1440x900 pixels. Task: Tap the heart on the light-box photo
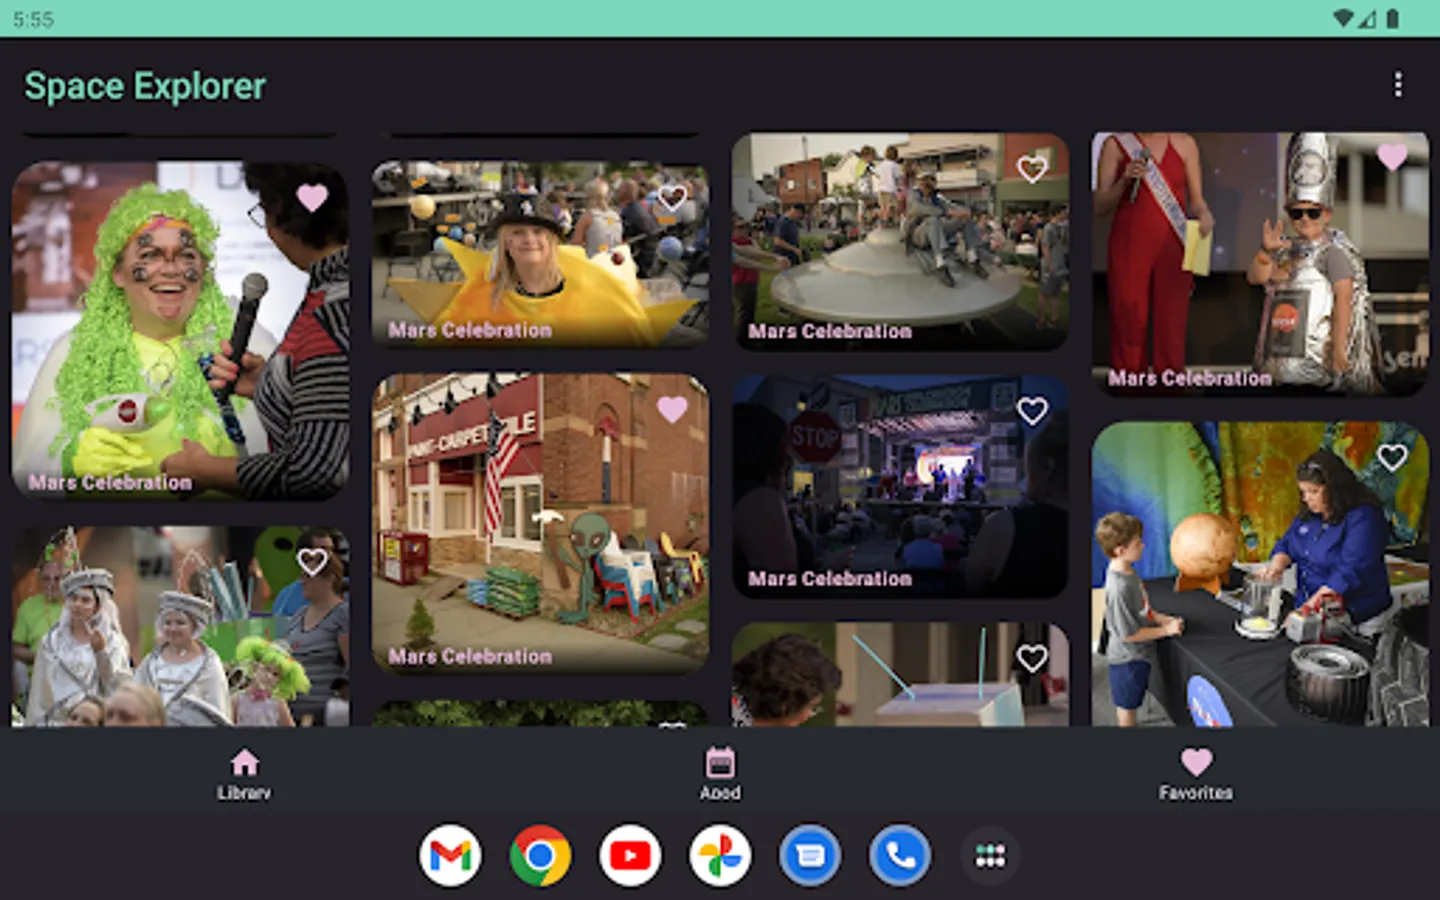pos(1032,658)
